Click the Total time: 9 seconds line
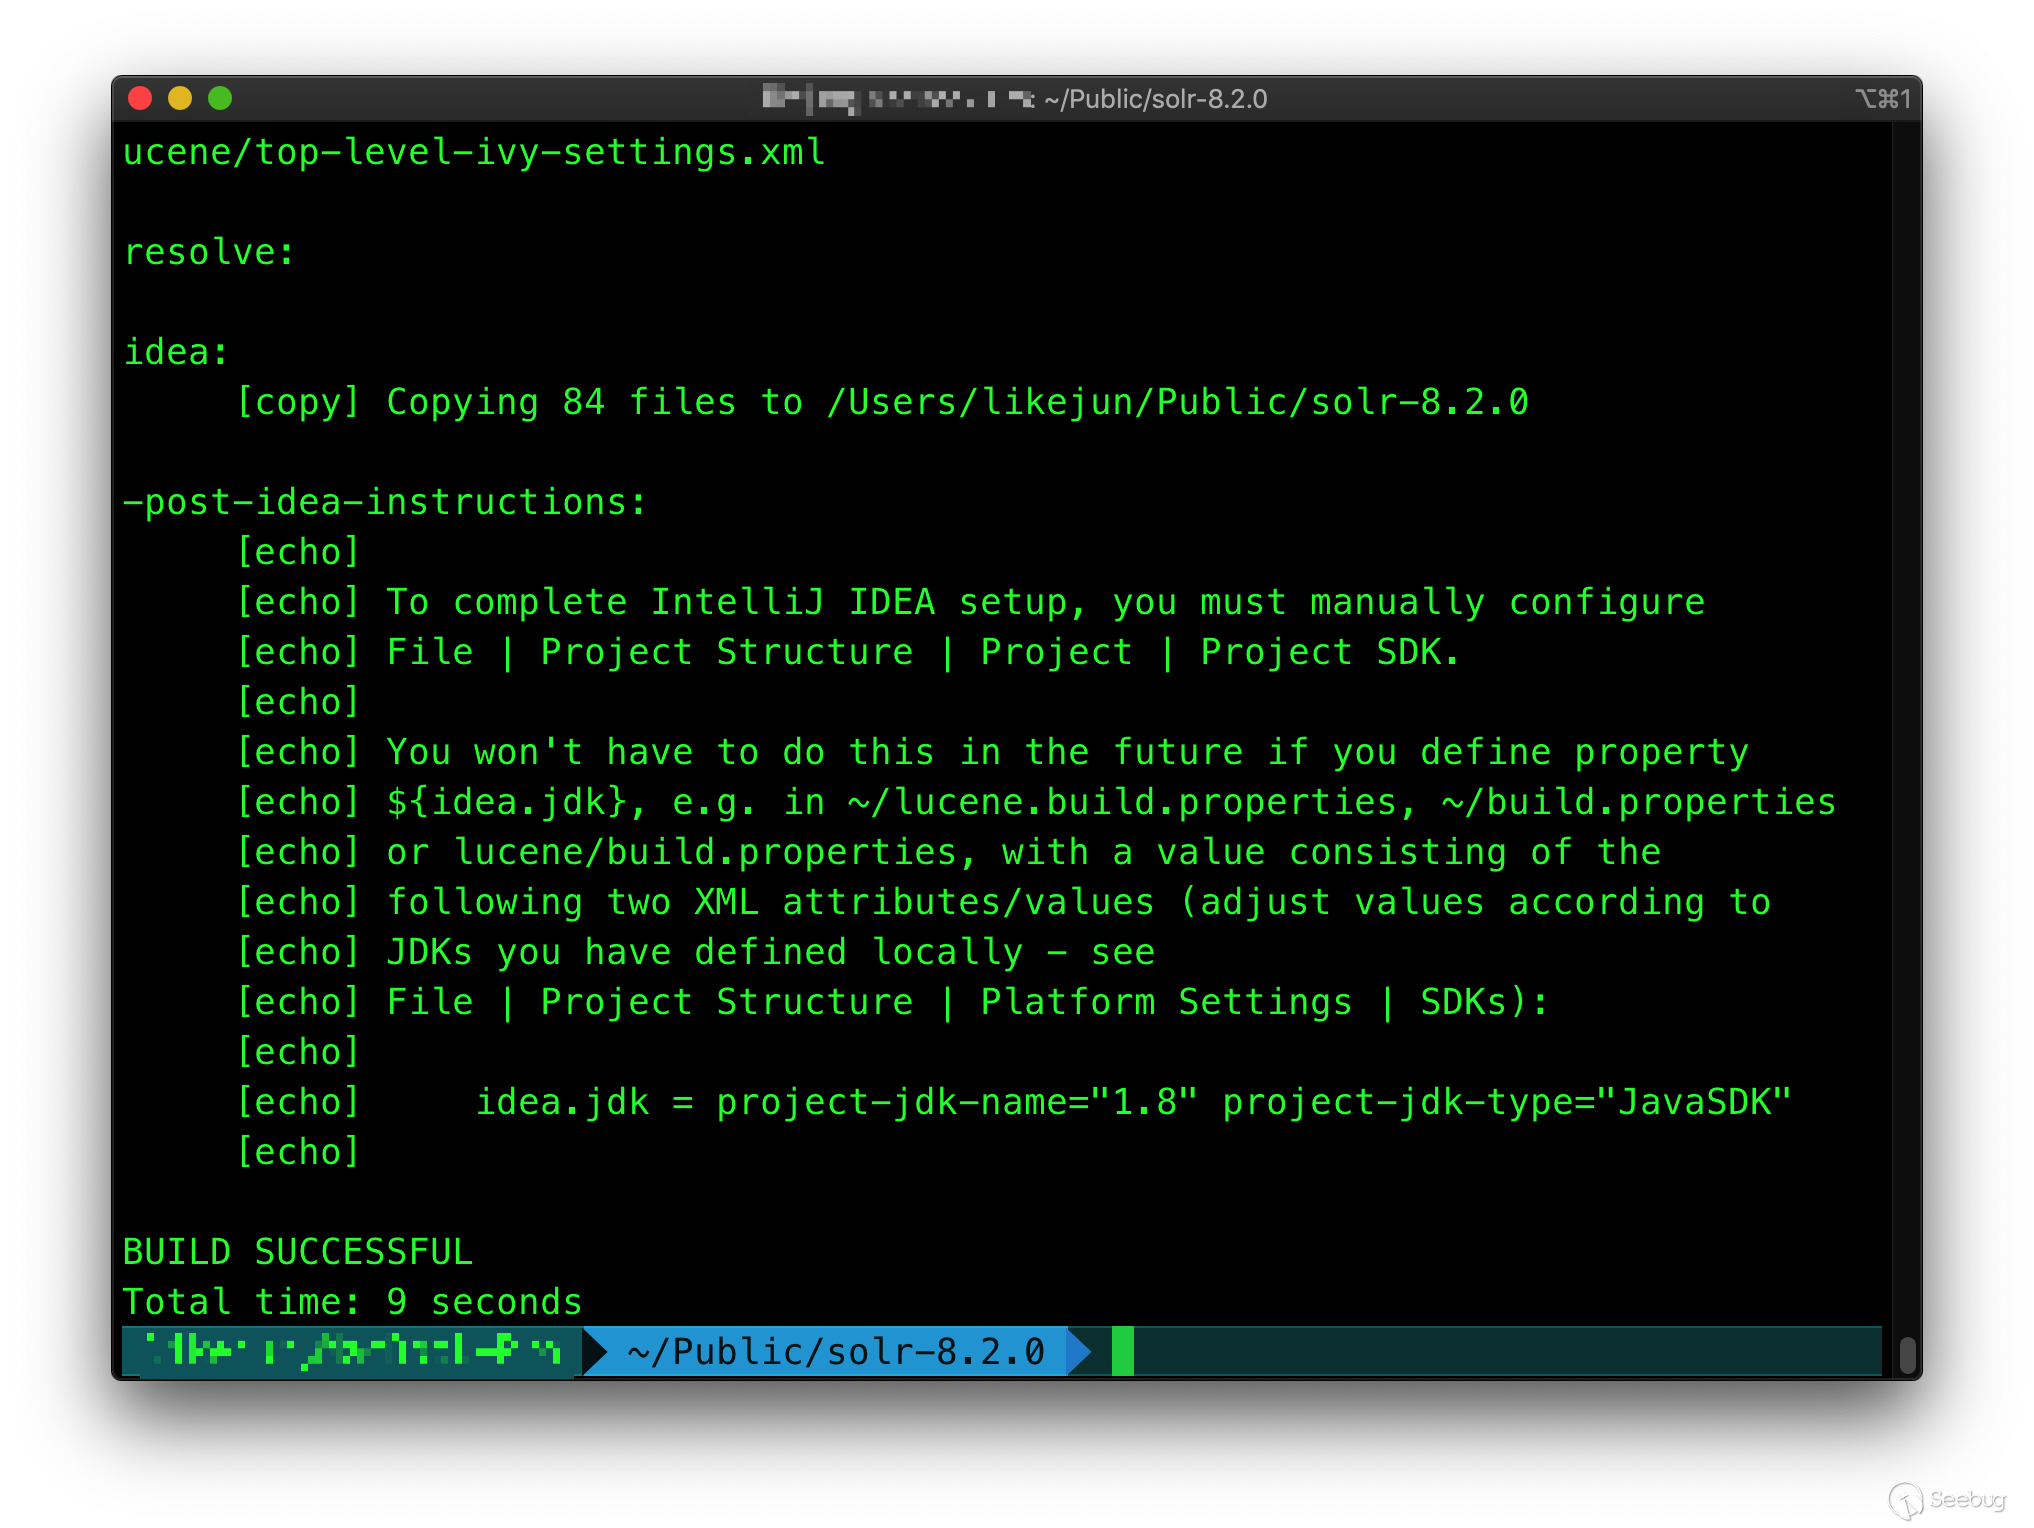The width and height of the screenshot is (2034, 1528). click(352, 1302)
